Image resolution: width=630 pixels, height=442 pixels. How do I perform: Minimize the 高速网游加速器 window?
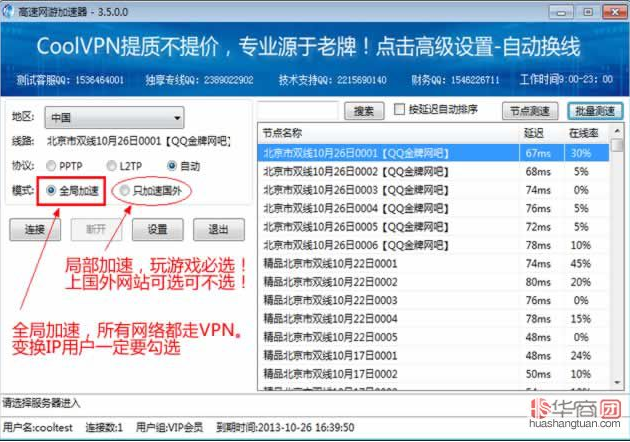click(x=561, y=12)
